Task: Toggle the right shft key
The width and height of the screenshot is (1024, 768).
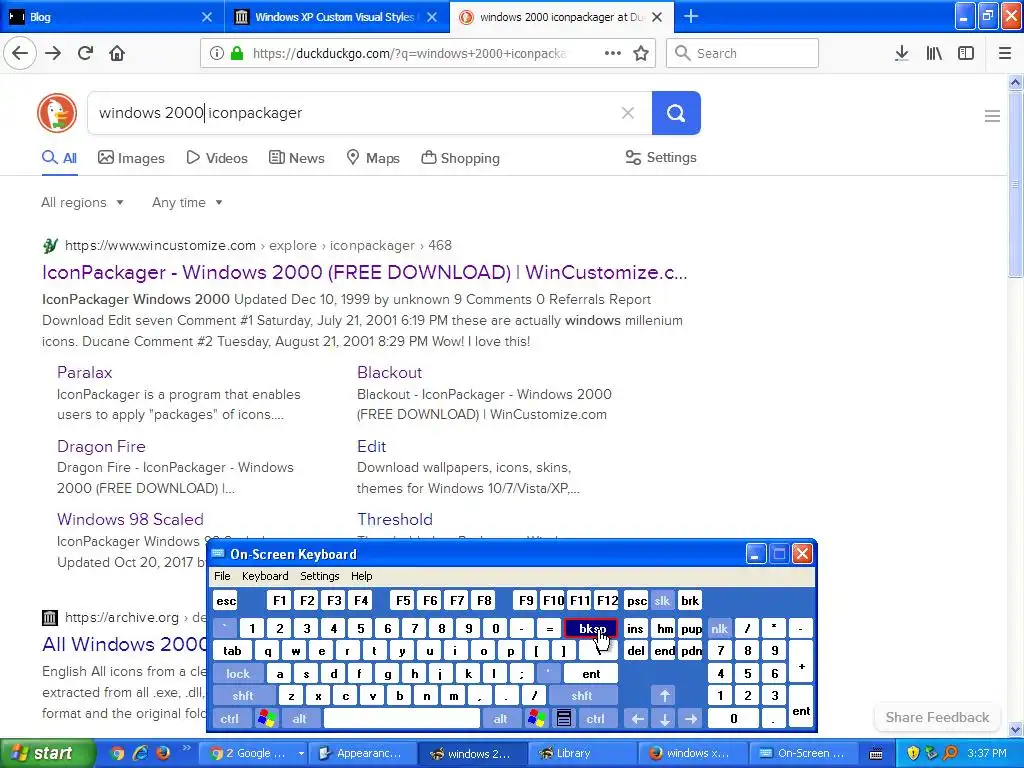Action: [x=581, y=696]
